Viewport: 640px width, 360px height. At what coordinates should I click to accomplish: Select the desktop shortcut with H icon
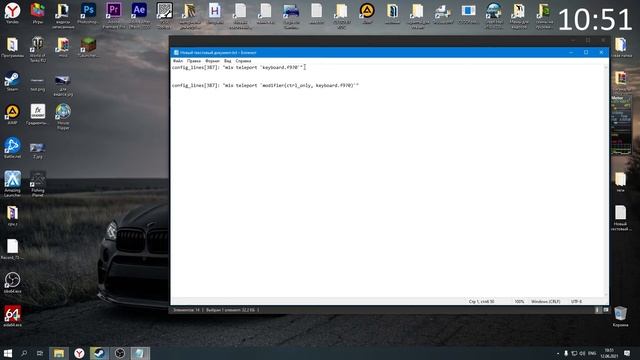coord(215,13)
